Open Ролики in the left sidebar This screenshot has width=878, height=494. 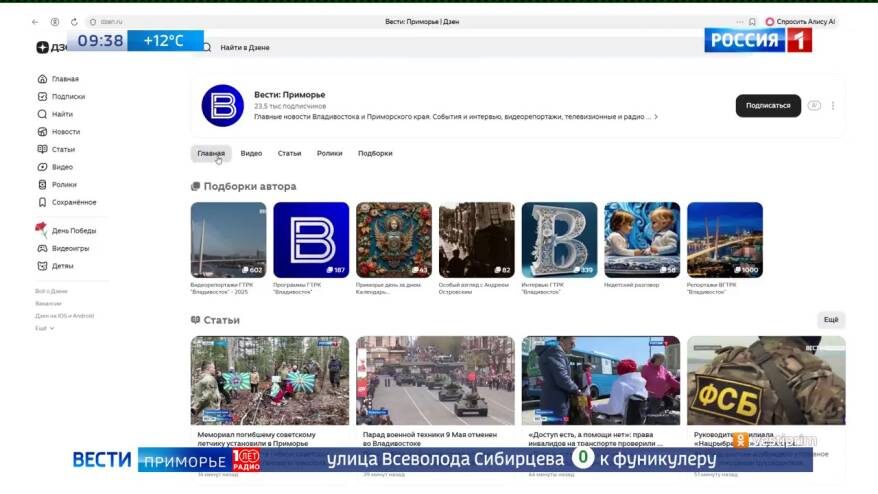tap(57, 184)
